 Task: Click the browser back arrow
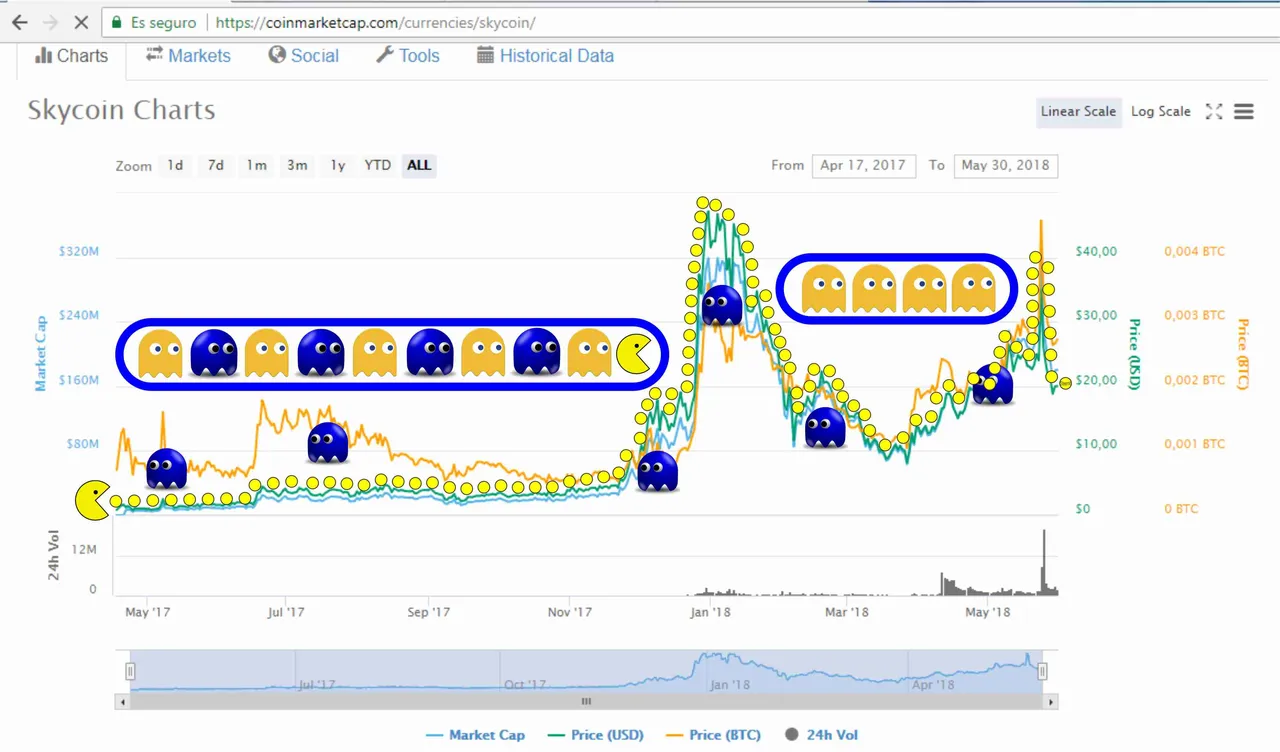click(18, 21)
